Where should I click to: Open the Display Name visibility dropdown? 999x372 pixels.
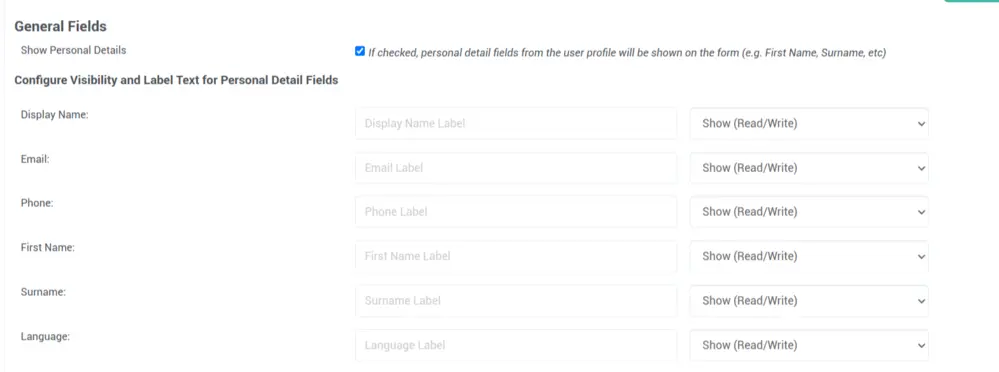[809, 124]
